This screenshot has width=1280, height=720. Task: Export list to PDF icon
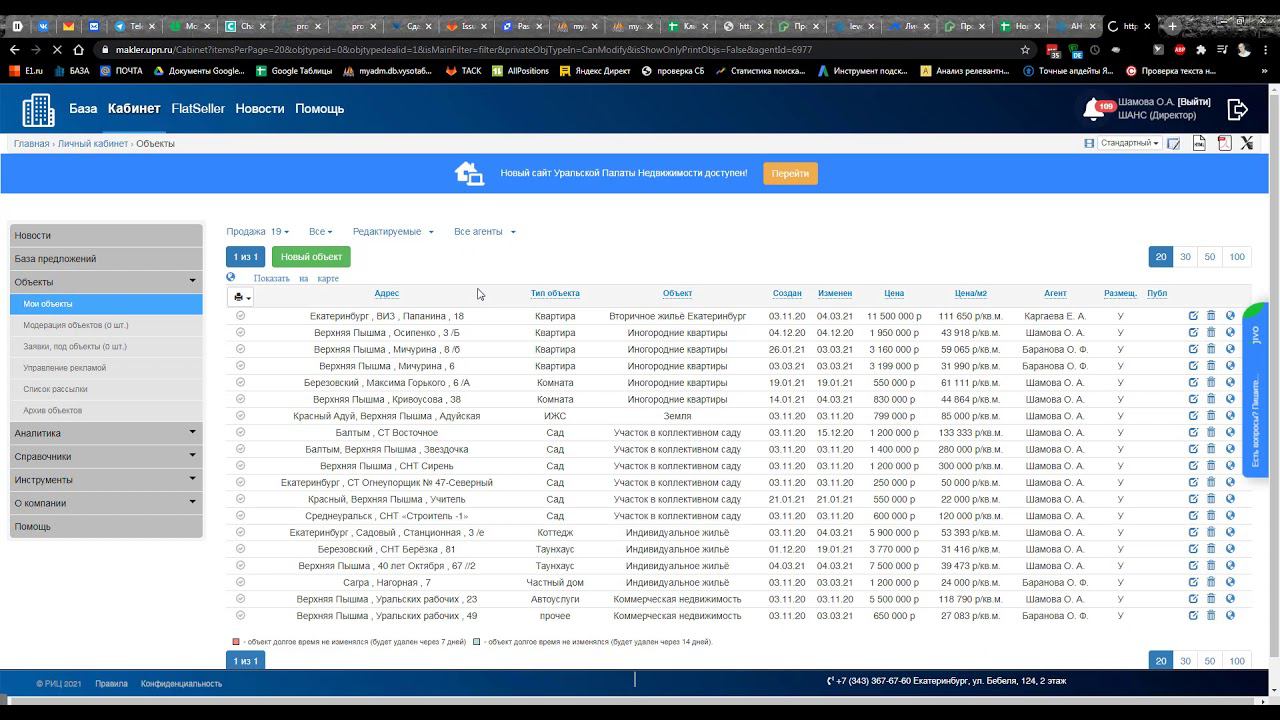click(1224, 144)
